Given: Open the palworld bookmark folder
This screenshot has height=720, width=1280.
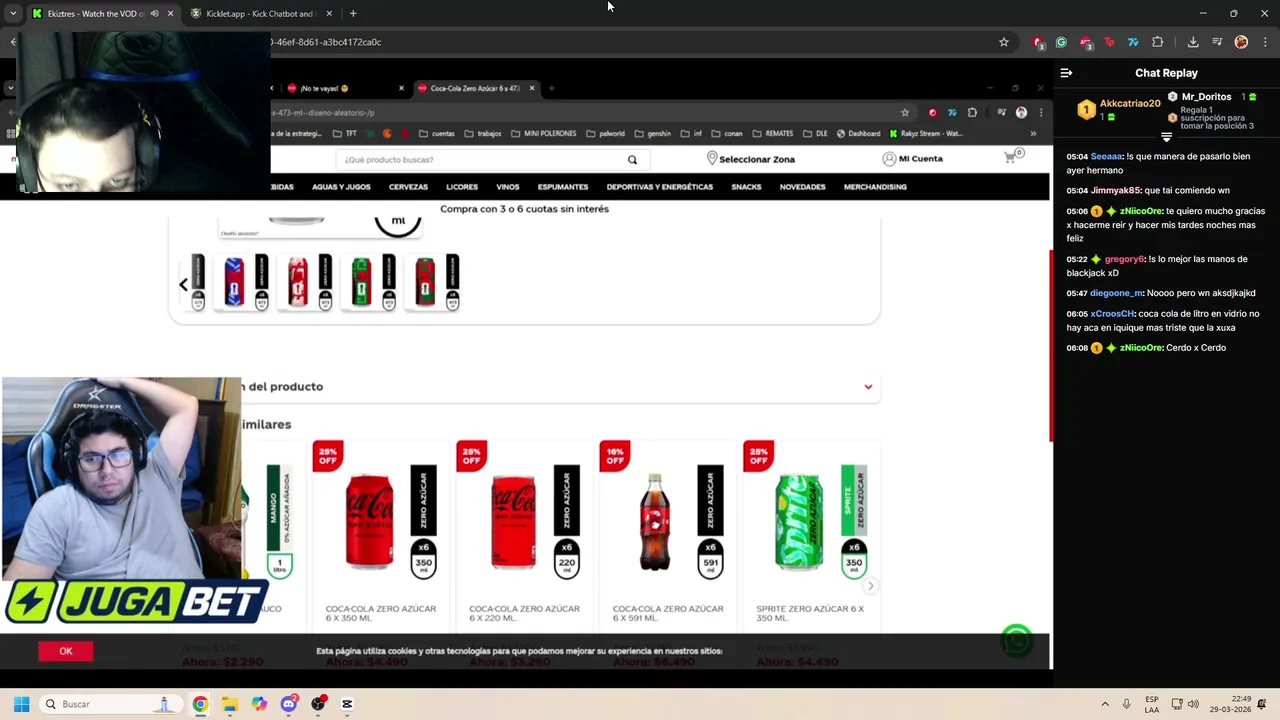Looking at the screenshot, I should point(606,133).
